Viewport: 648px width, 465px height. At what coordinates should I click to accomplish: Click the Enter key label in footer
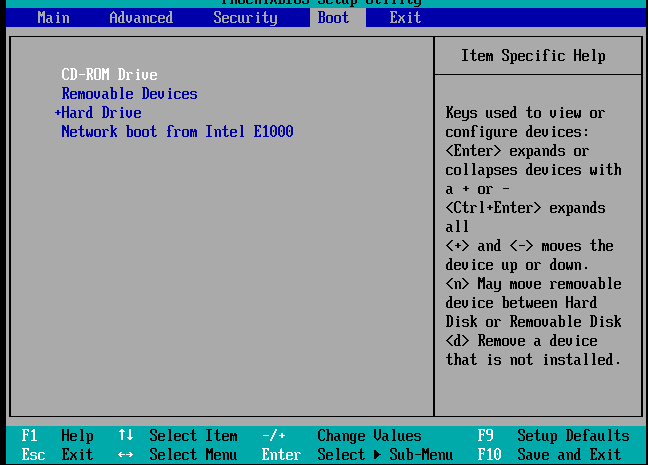(281, 455)
